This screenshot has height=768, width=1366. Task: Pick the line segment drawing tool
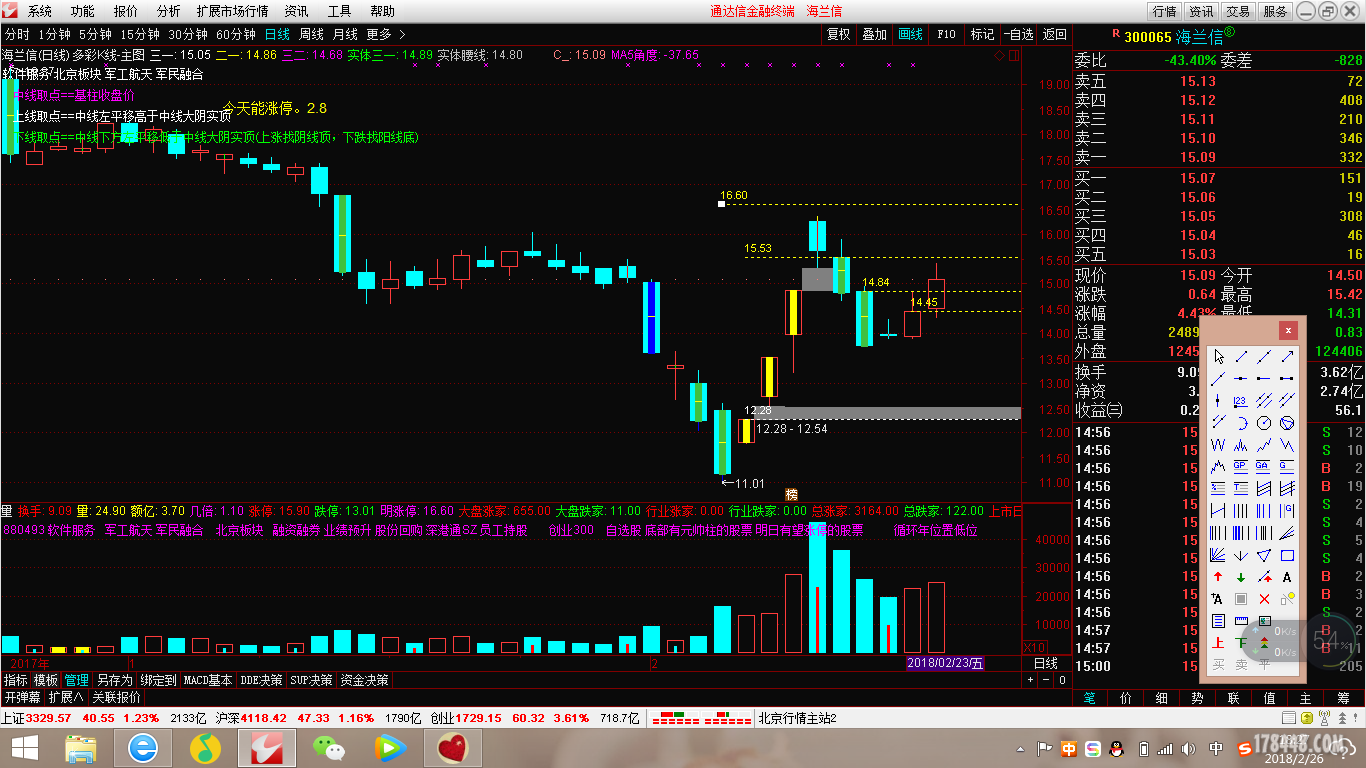click(x=1241, y=357)
